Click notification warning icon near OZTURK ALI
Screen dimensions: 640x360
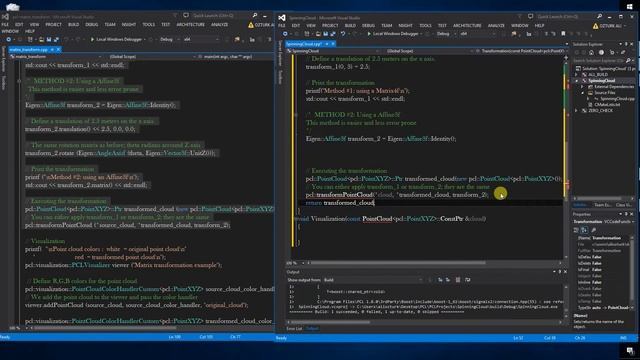596,26
